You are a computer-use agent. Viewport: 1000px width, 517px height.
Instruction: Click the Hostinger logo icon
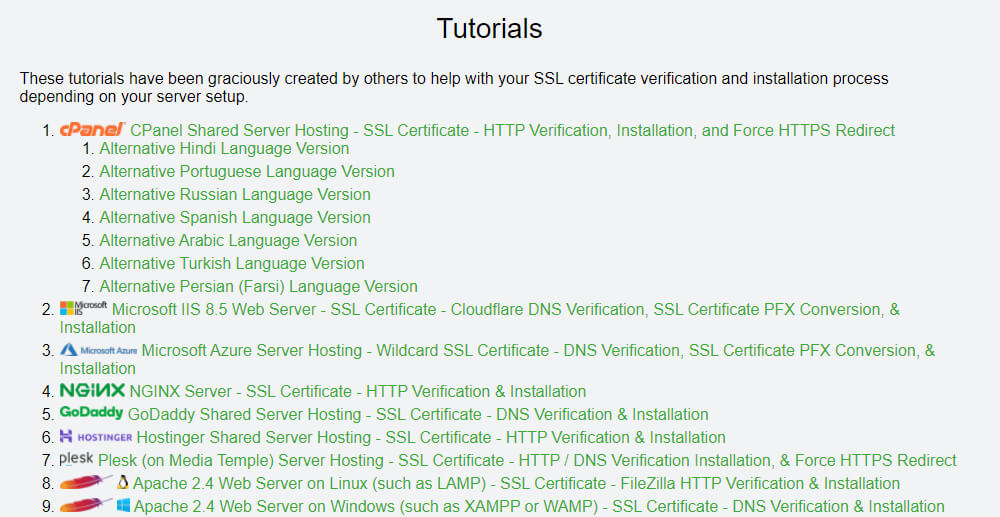[96, 437]
